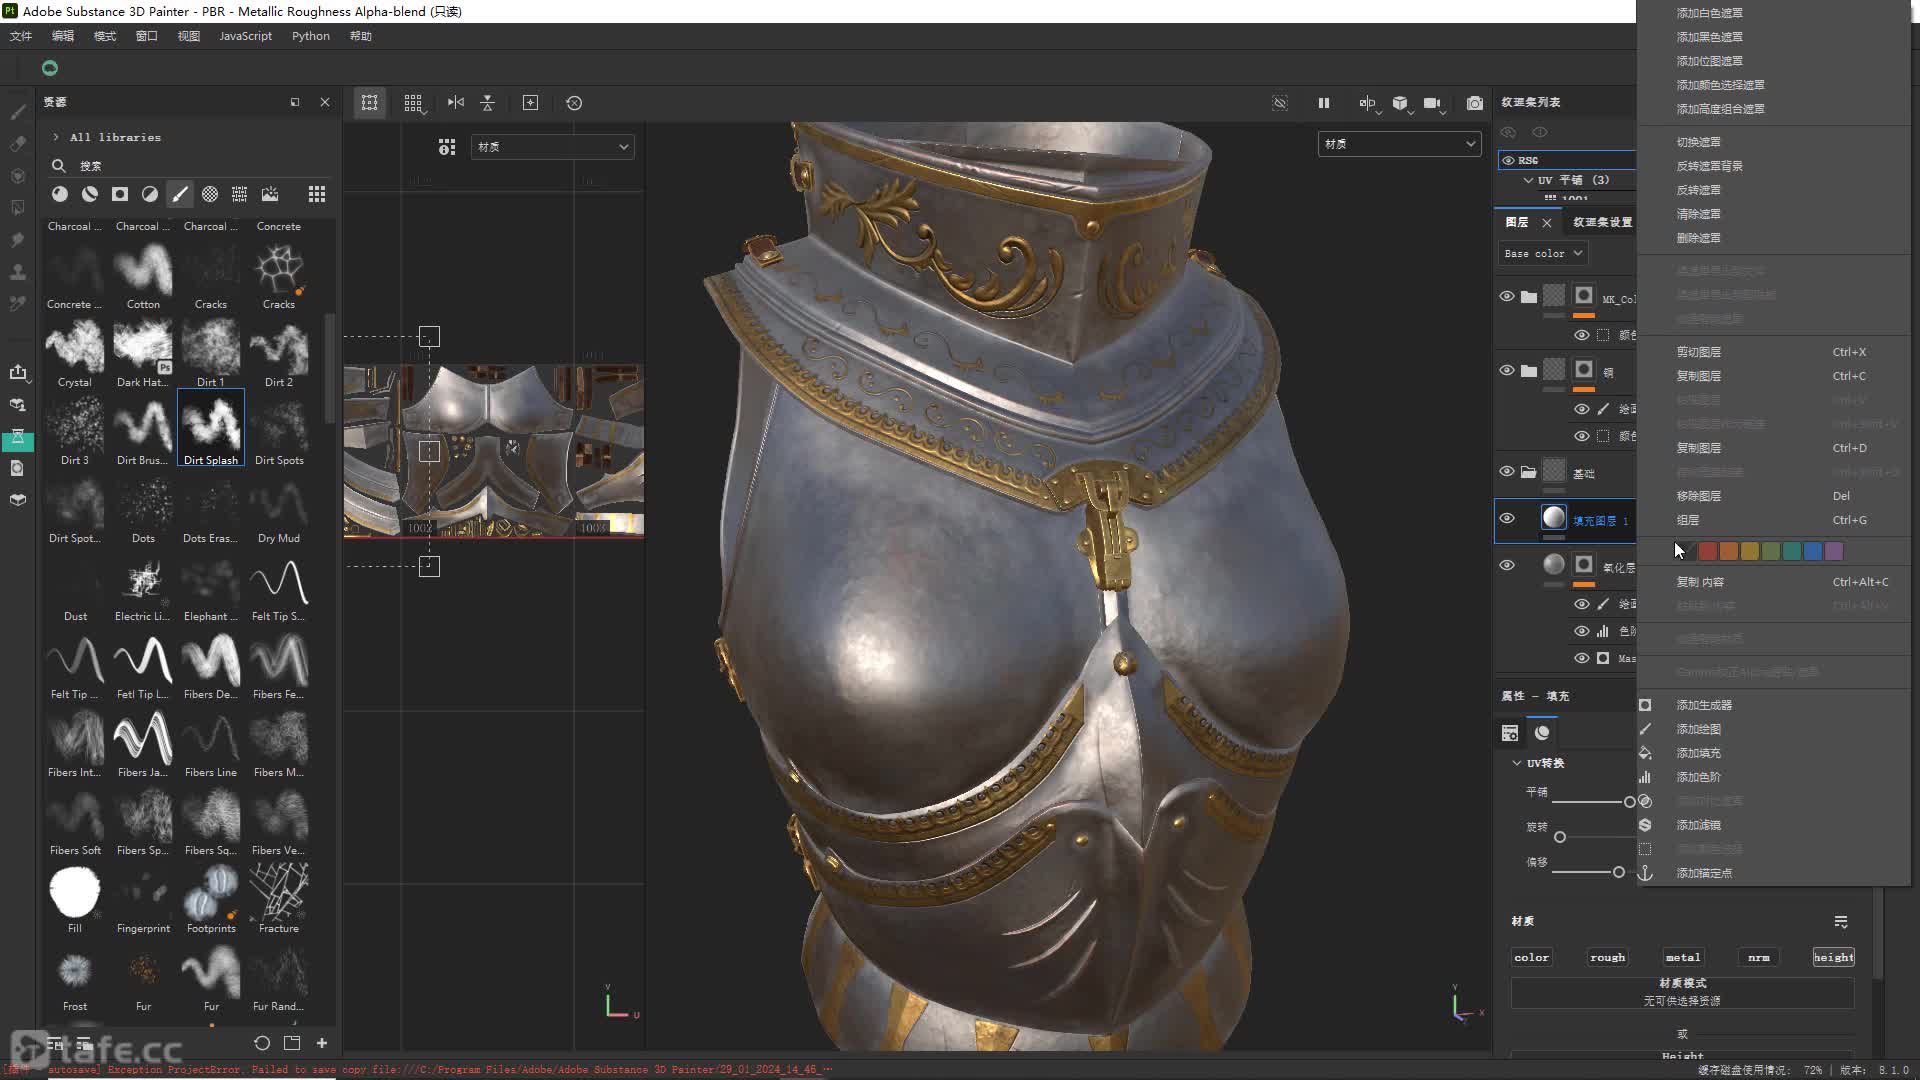The height and width of the screenshot is (1080, 1920).
Task: Open the 3D view 材质 dropdown
Action: click(x=1399, y=144)
